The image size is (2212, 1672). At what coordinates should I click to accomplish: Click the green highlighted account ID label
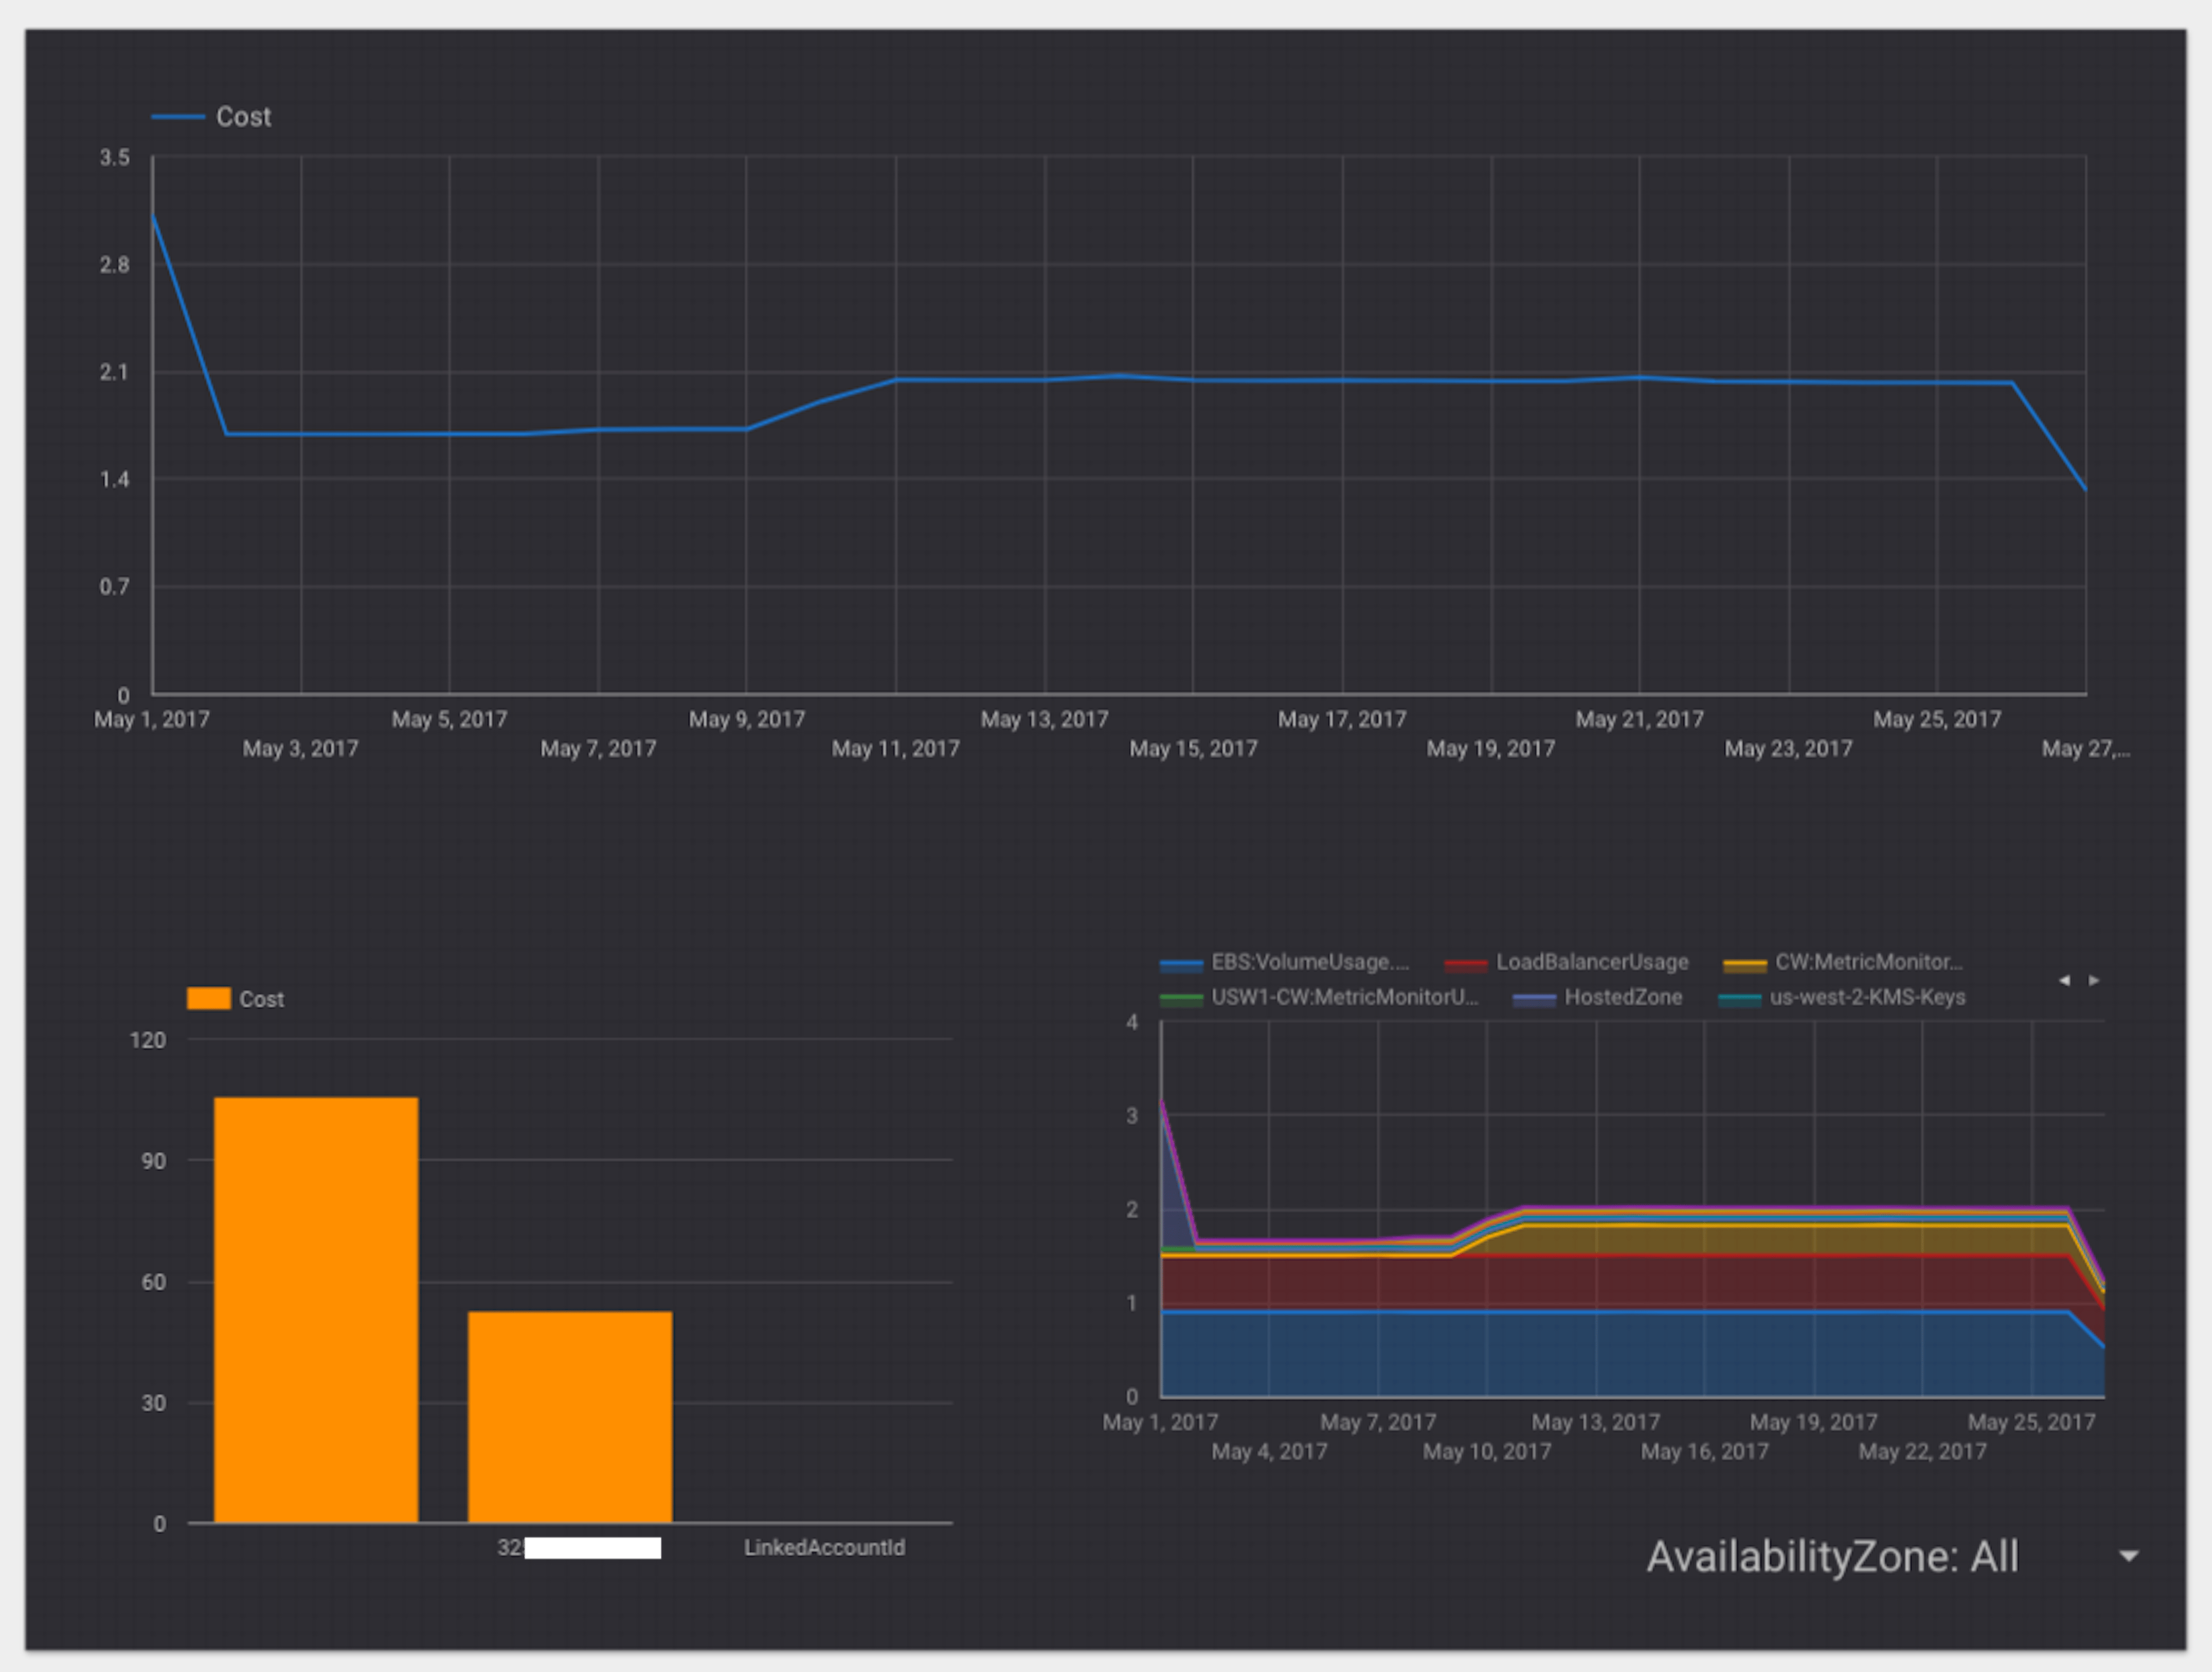click(594, 1547)
